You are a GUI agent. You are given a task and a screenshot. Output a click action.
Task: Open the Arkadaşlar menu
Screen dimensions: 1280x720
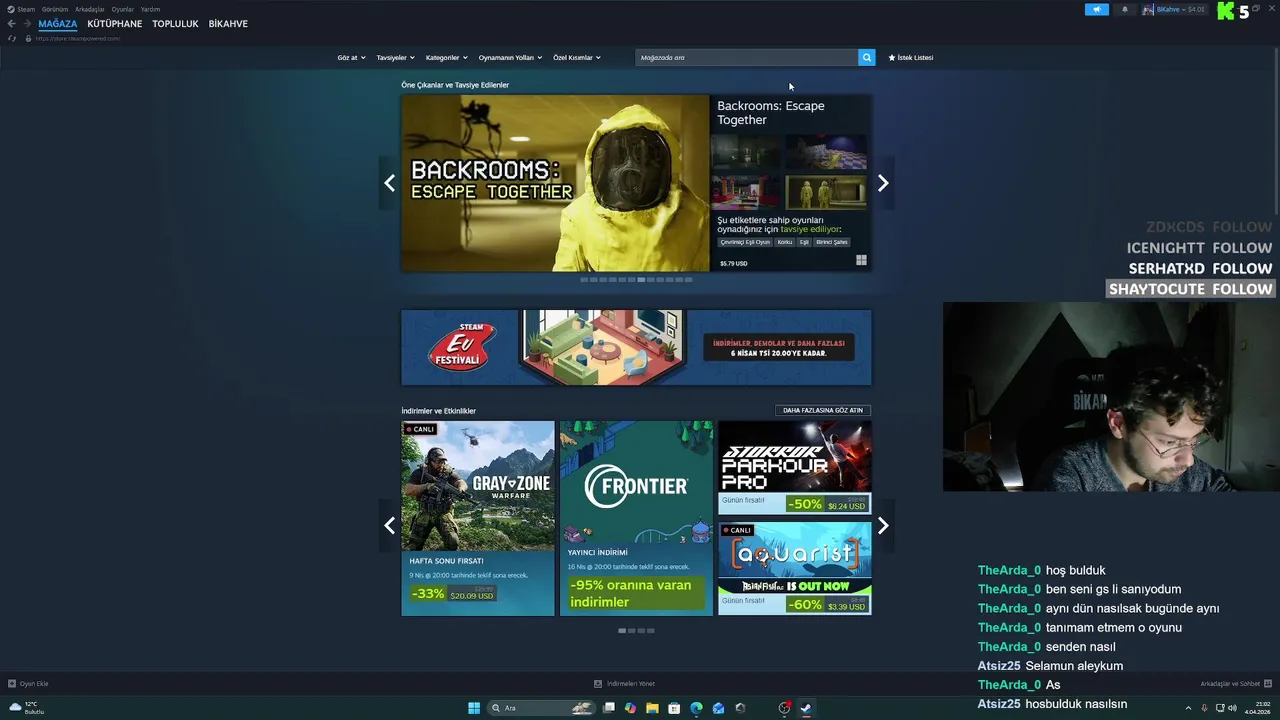(x=90, y=9)
